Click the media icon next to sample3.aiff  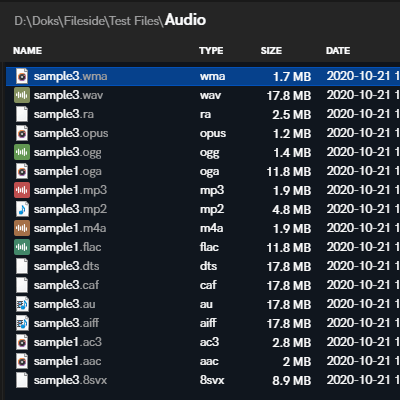(x=22, y=323)
